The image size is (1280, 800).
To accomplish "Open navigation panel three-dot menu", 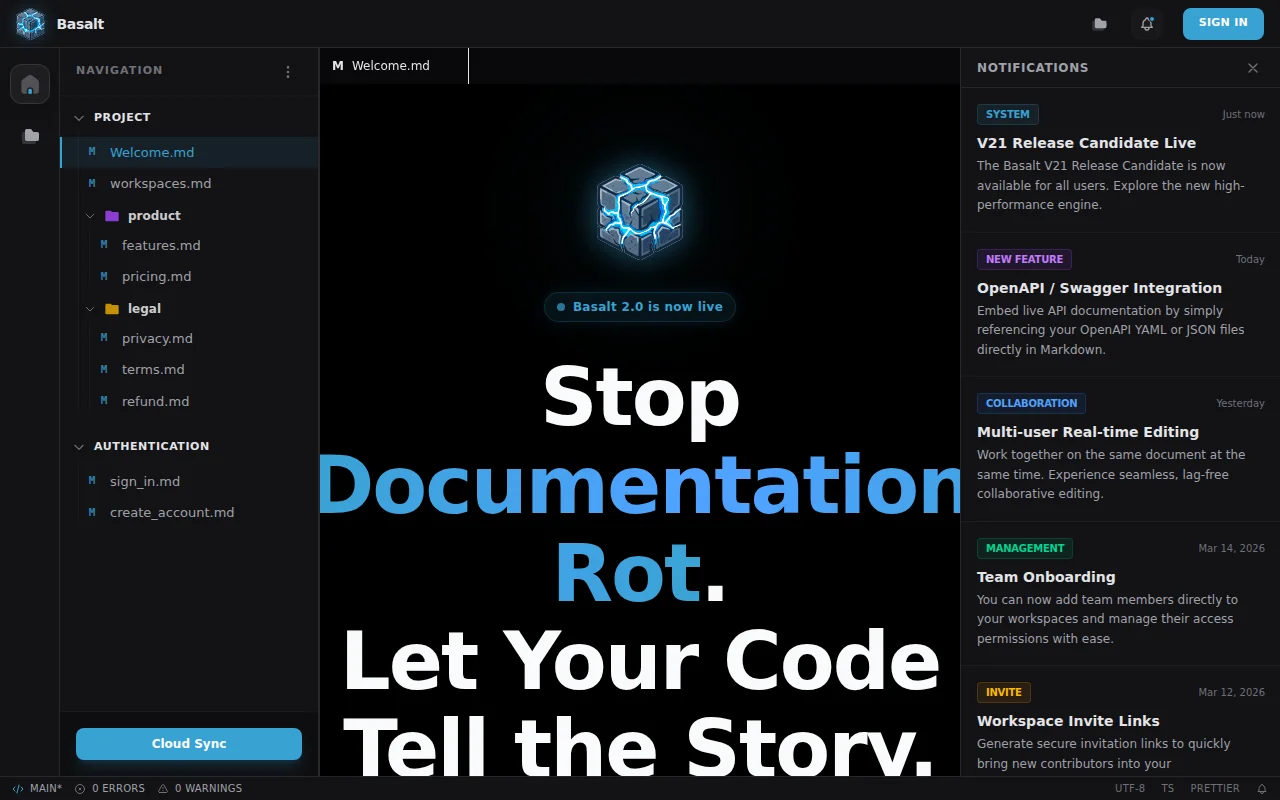I will pos(288,71).
